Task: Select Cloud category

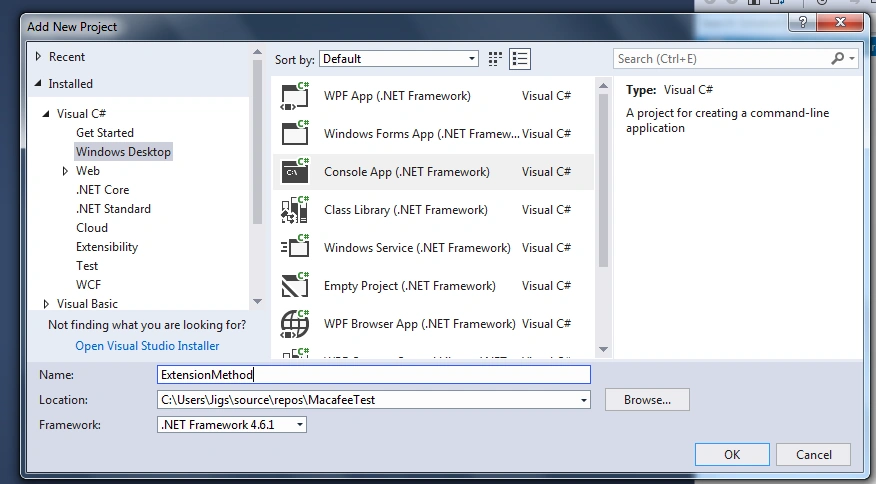Action: click(x=92, y=228)
